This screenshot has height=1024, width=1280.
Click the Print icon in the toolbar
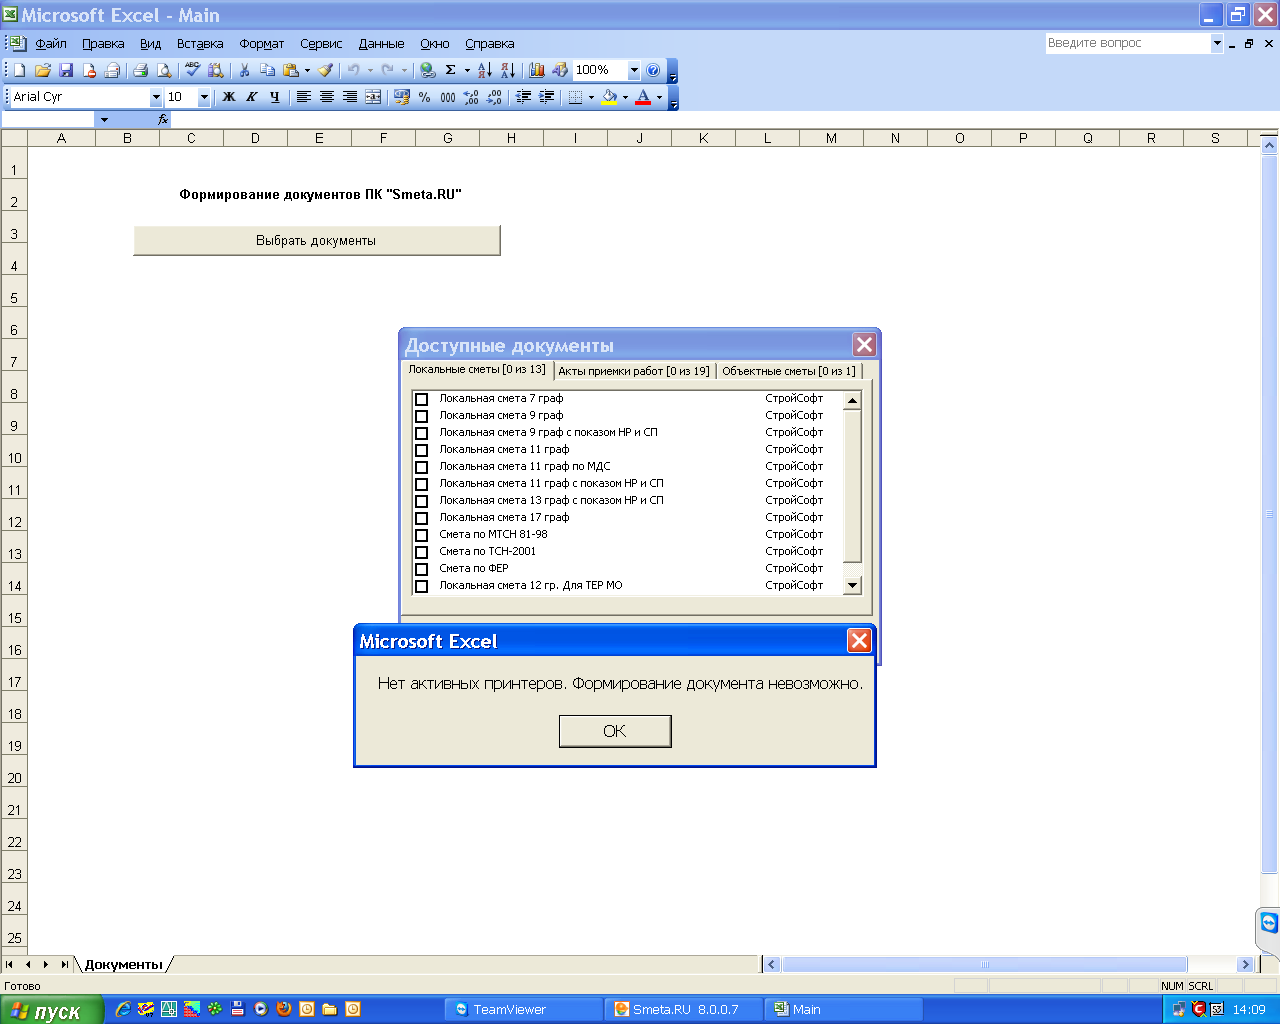click(141, 70)
